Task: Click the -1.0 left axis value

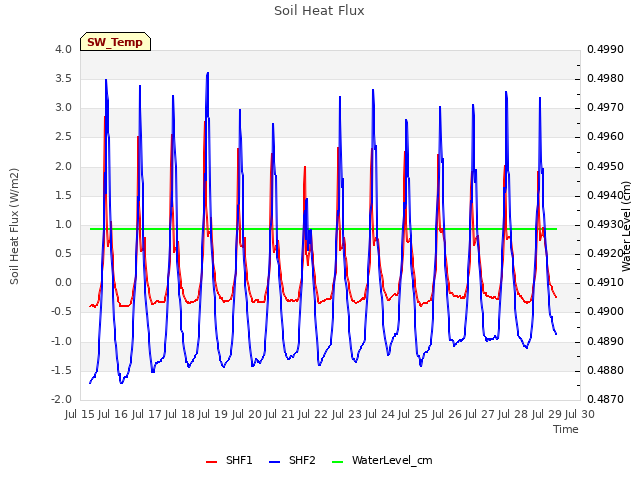Action: [x=61, y=341]
